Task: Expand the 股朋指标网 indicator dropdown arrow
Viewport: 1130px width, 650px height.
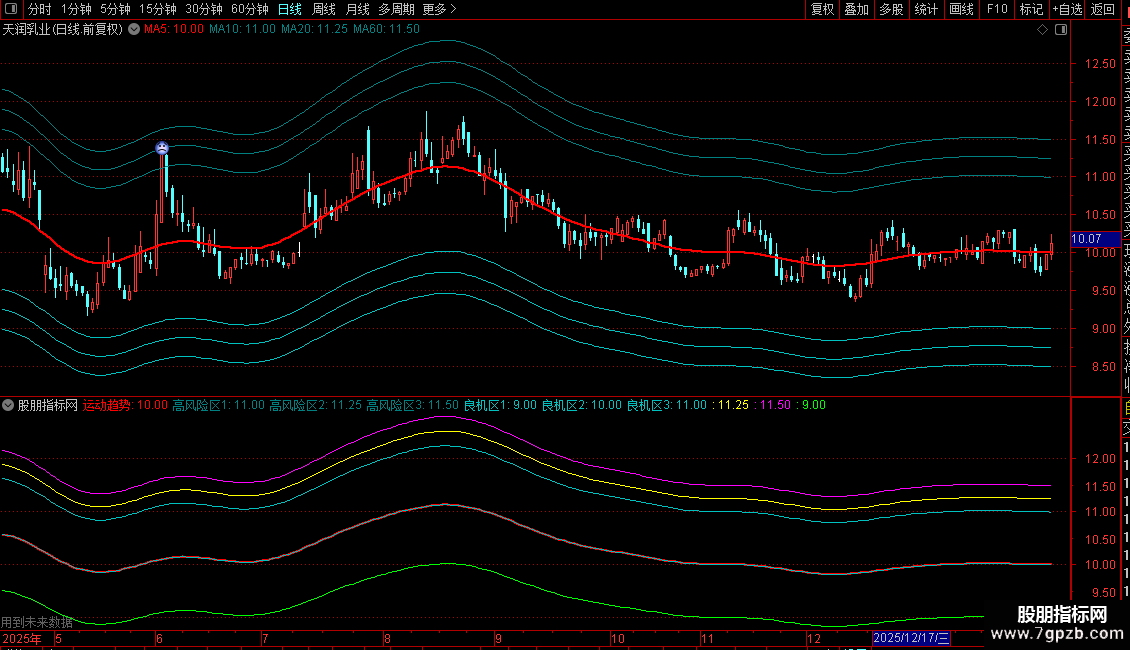Action: tap(9, 406)
